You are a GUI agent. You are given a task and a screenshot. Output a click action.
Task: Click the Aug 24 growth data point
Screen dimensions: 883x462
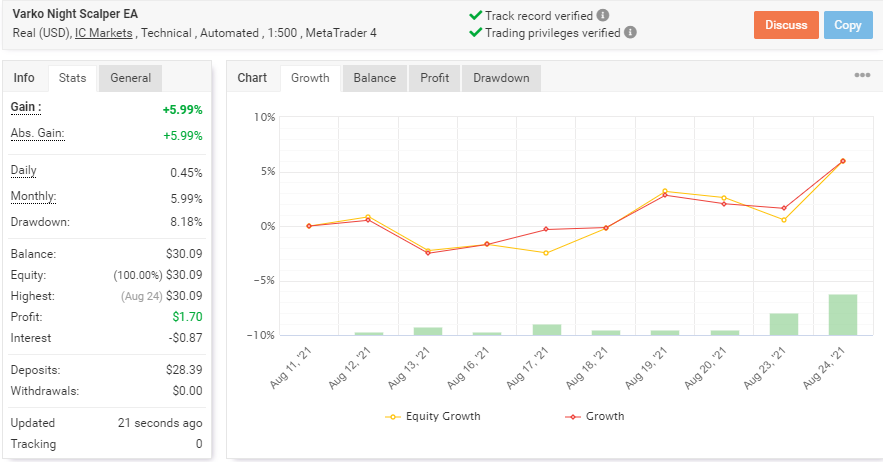842,161
